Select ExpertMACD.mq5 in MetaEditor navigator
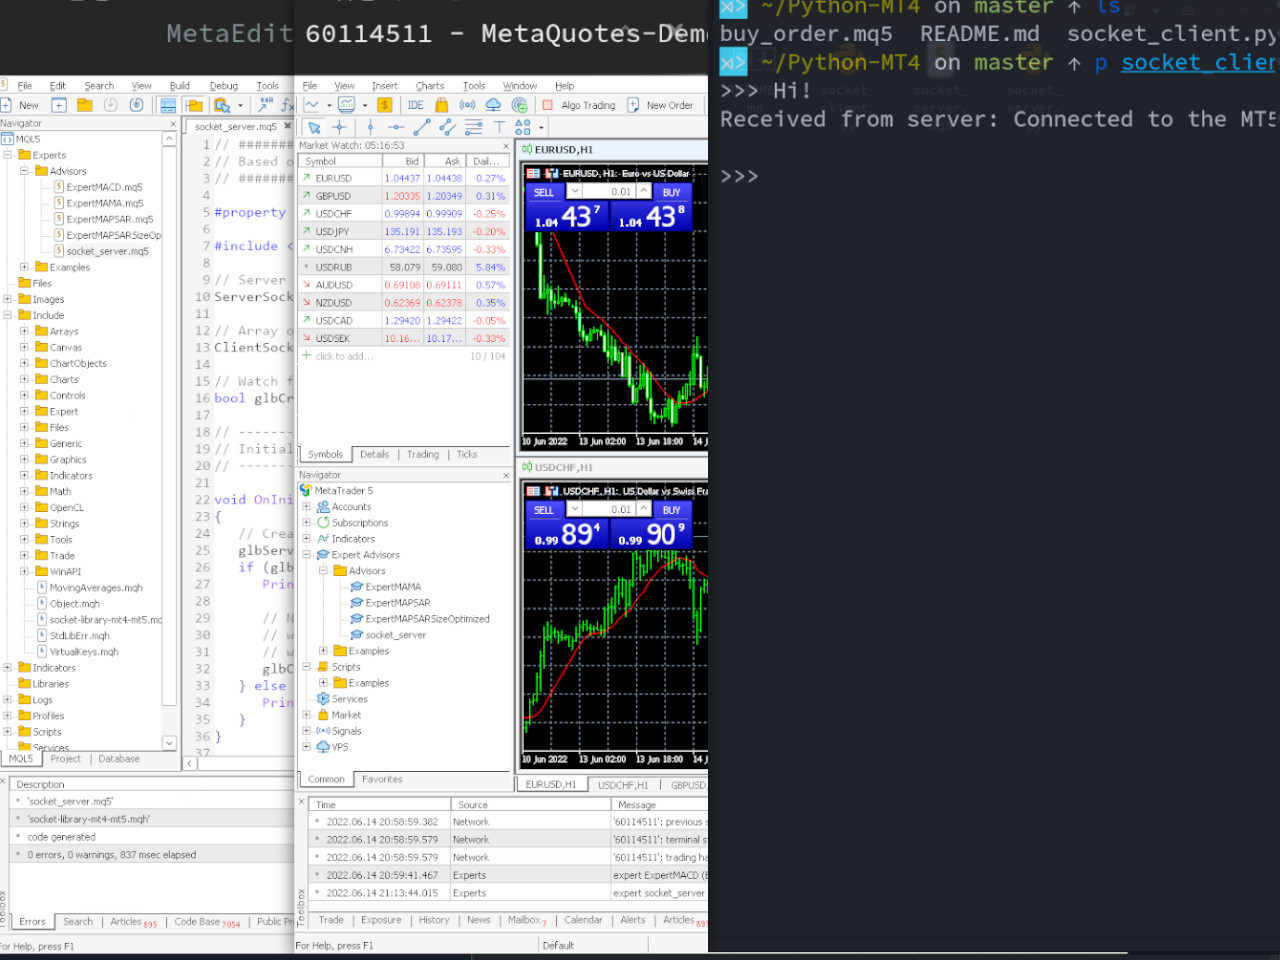 click(x=104, y=187)
